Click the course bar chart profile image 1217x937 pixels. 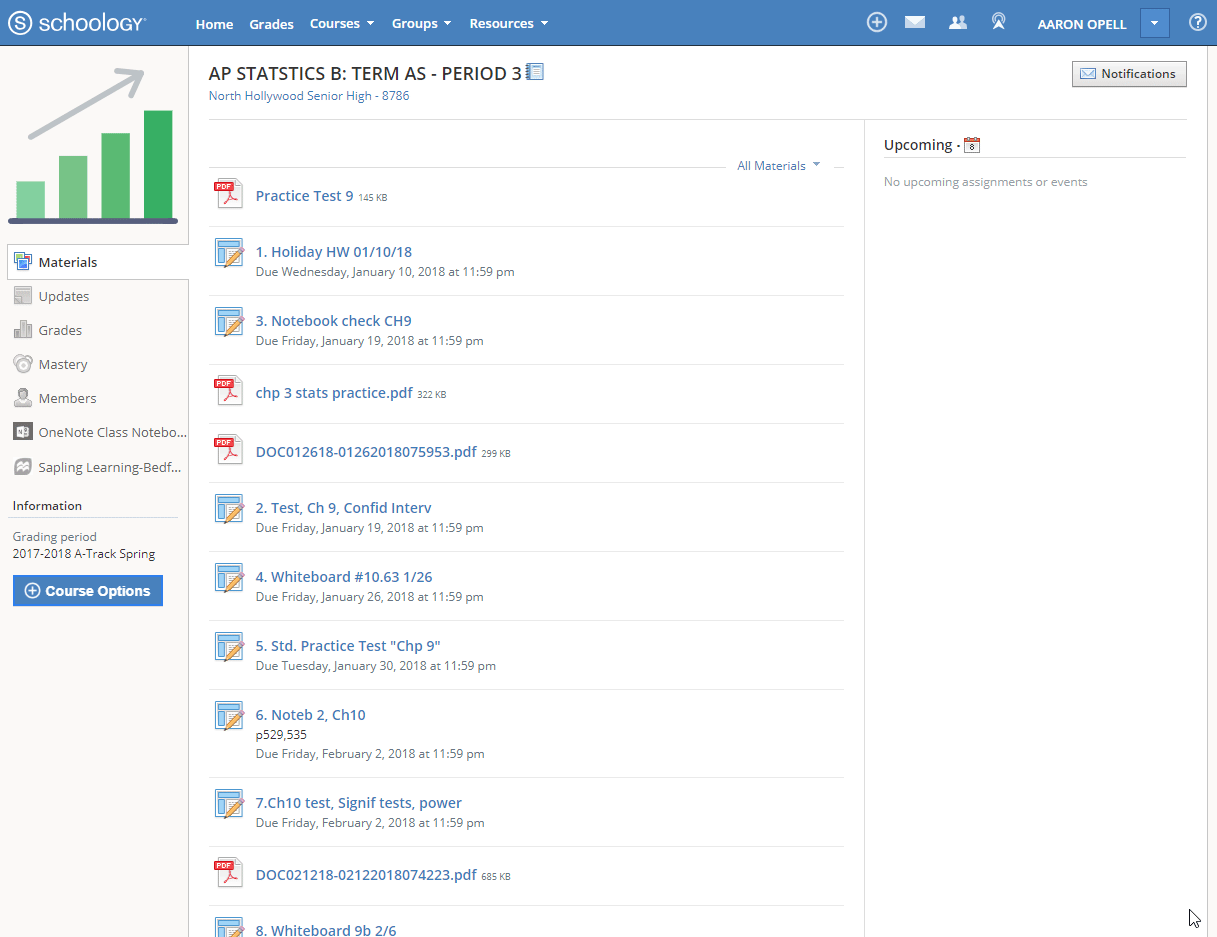[x=94, y=145]
